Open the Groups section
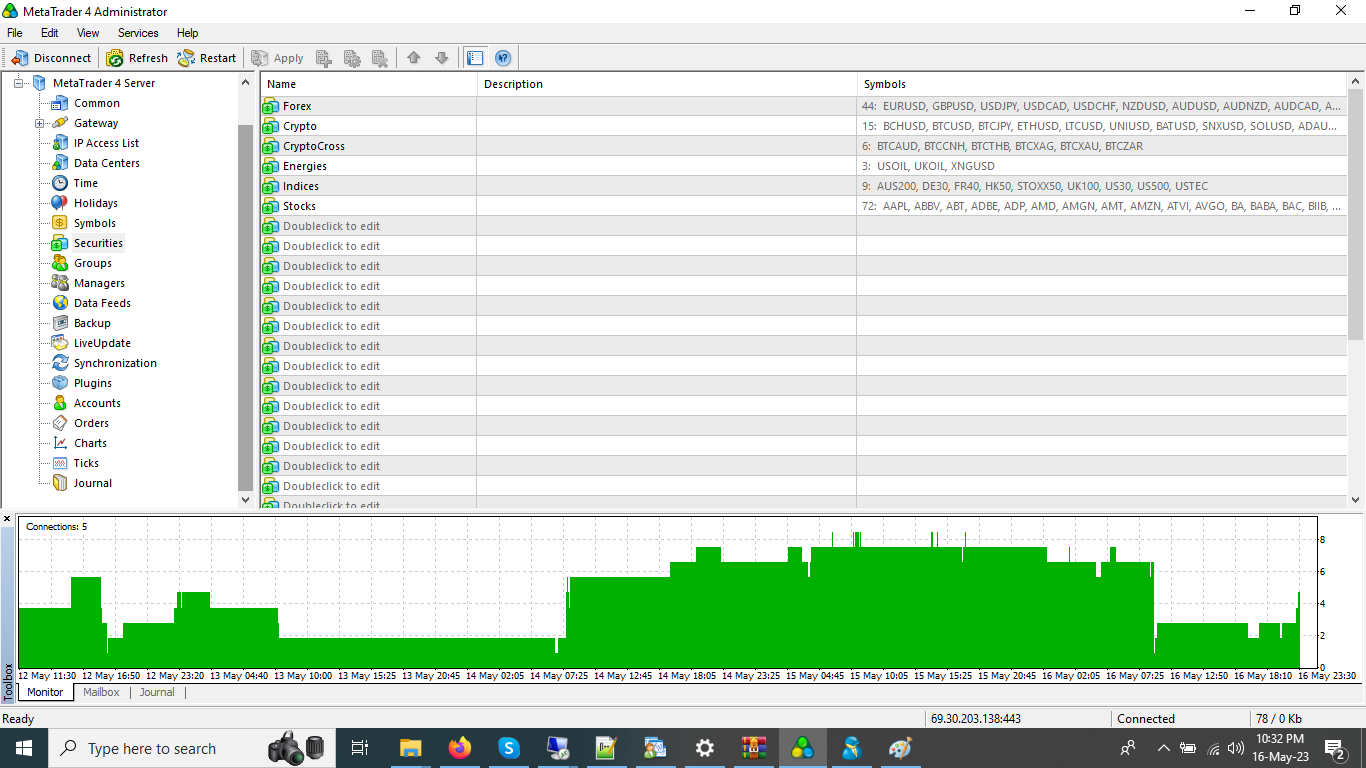Screen dimensions: 1366x768 pos(92,263)
